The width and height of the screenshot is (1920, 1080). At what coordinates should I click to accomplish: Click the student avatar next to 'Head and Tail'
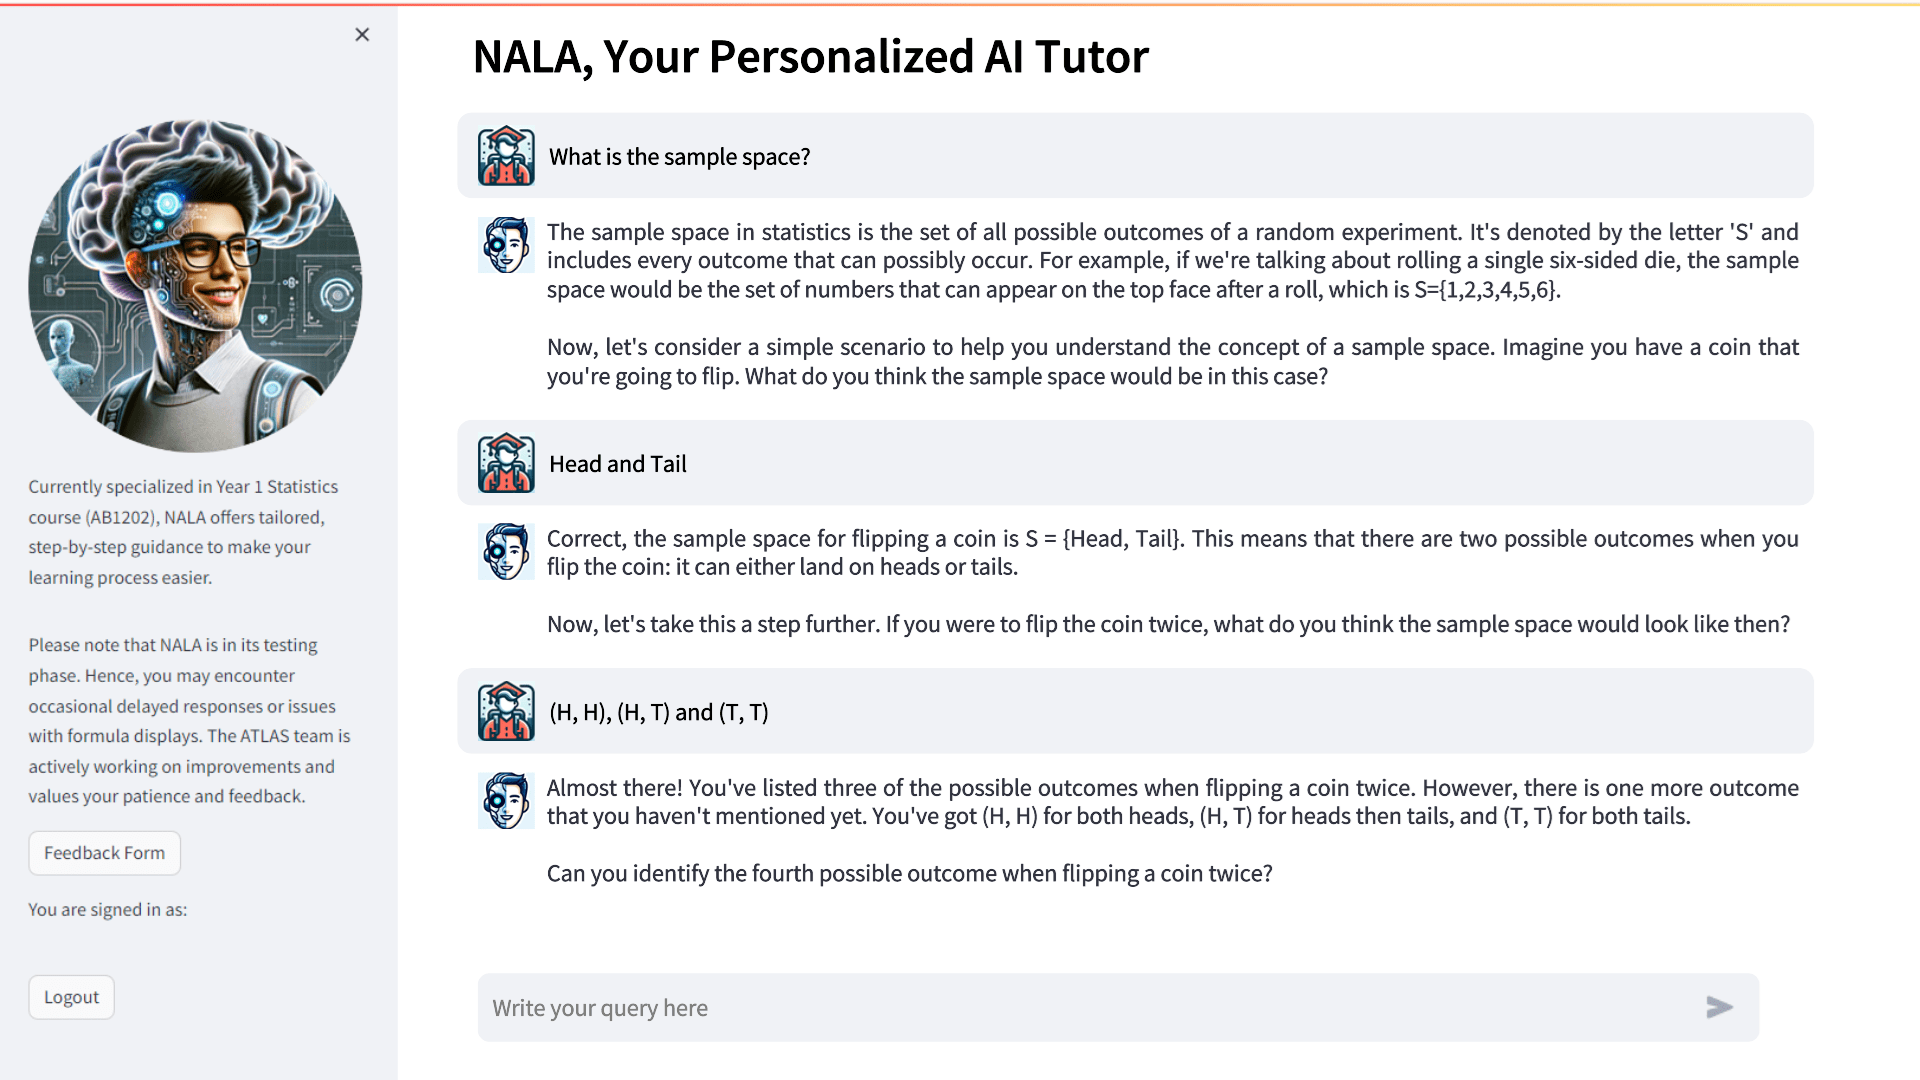[506, 462]
